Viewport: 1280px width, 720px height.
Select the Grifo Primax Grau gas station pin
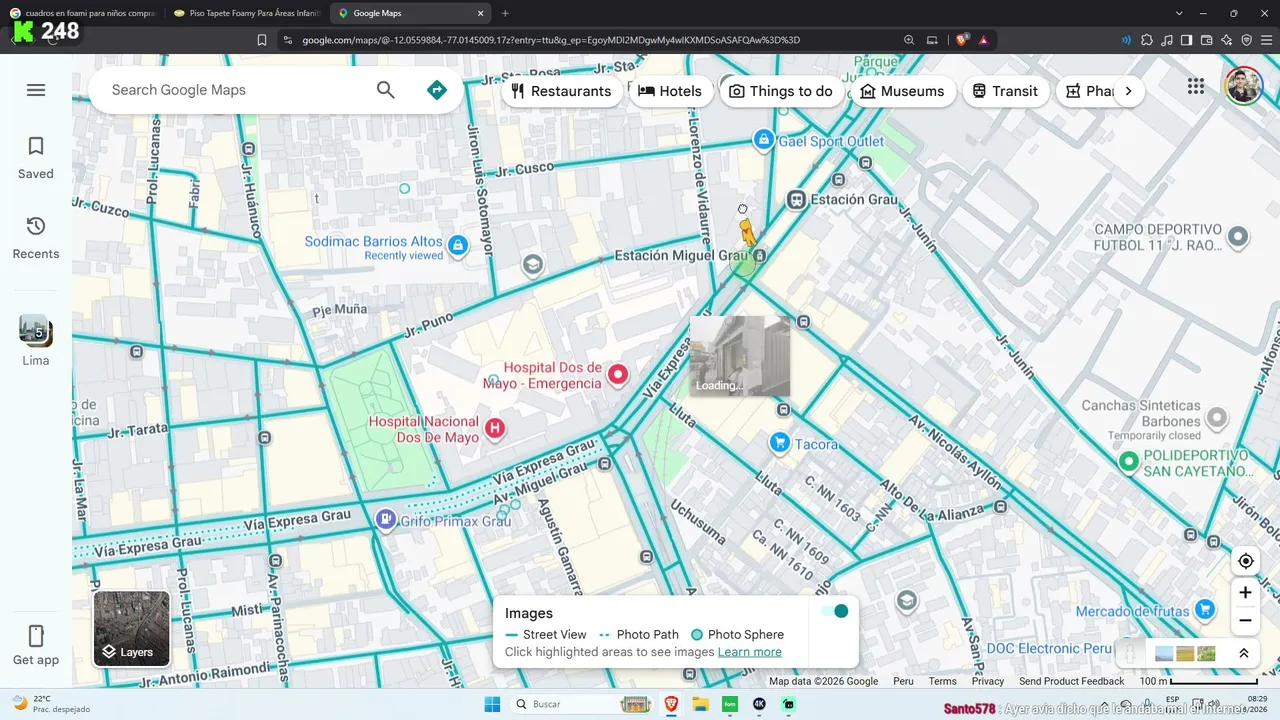tap(386, 519)
